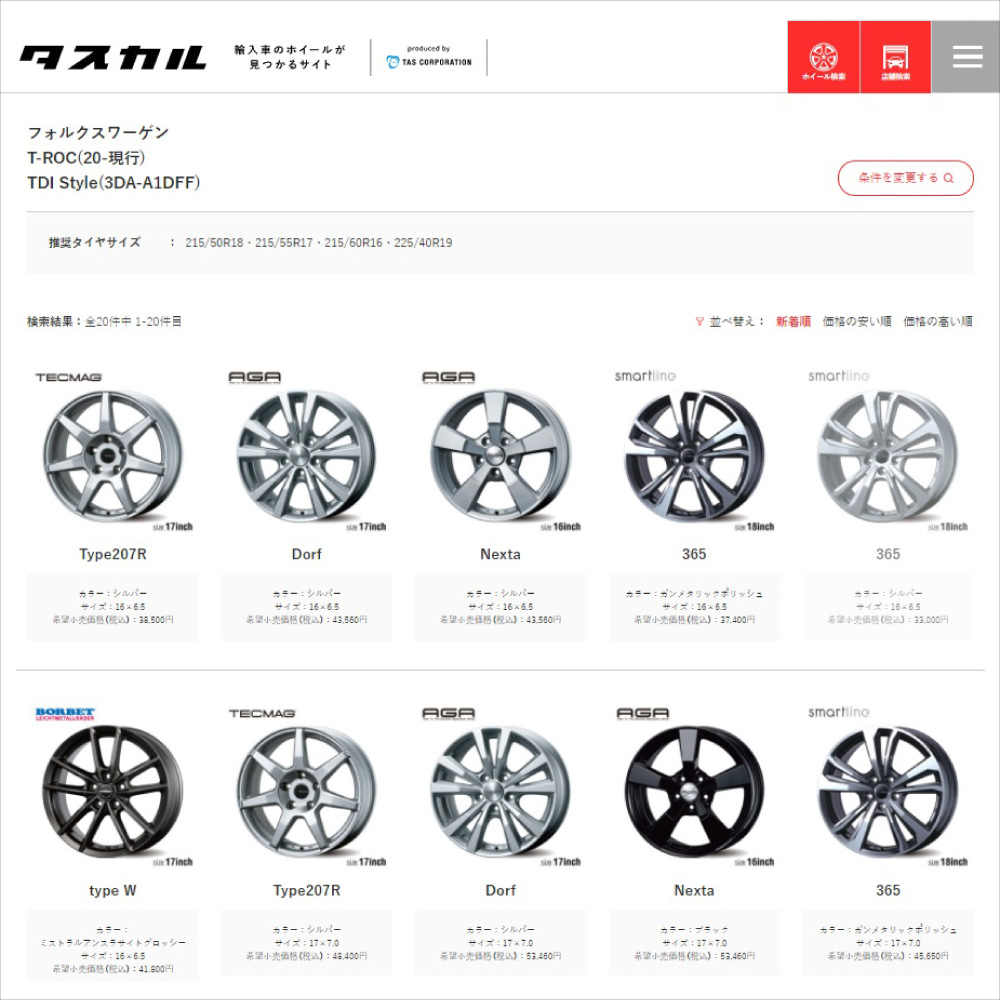Image resolution: width=1000 pixels, height=1000 pixels.
Task: Click the sort filter funnel icon
Action: (700, 321)
